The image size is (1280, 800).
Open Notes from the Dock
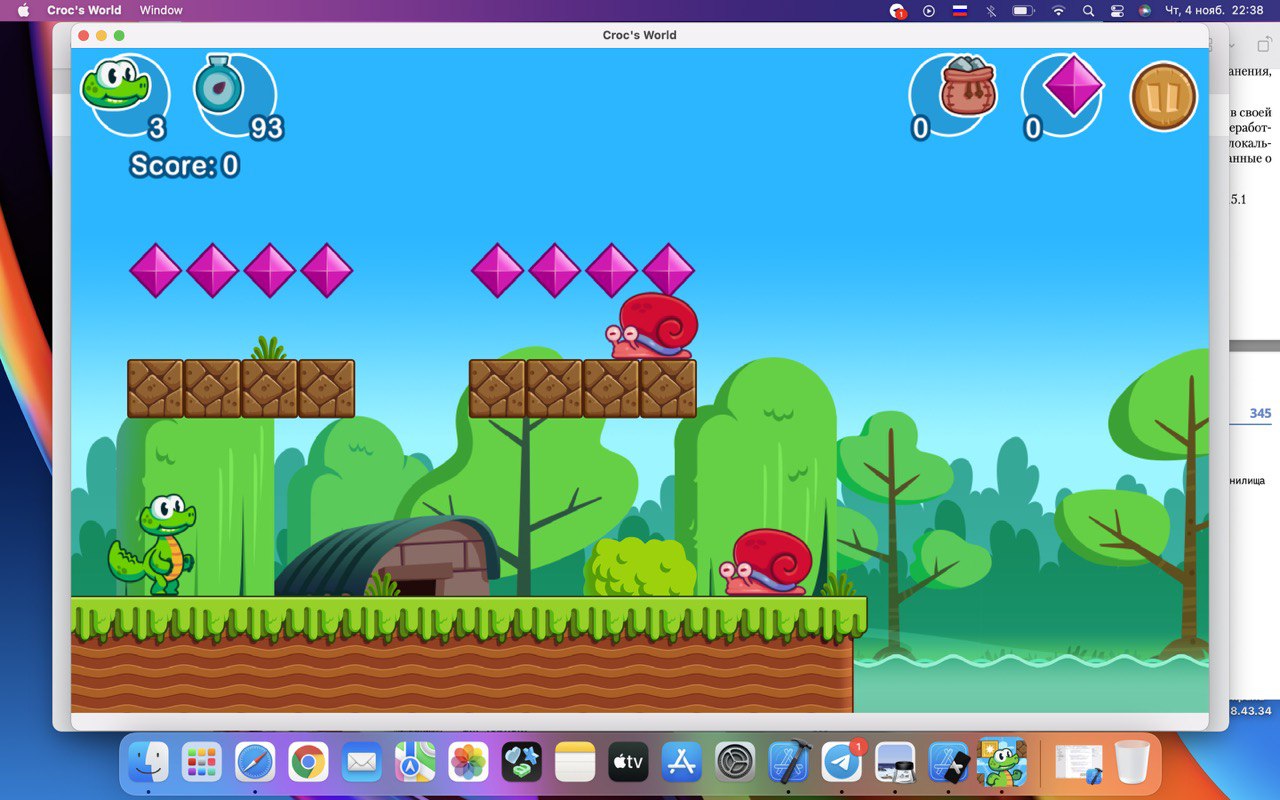575,763
